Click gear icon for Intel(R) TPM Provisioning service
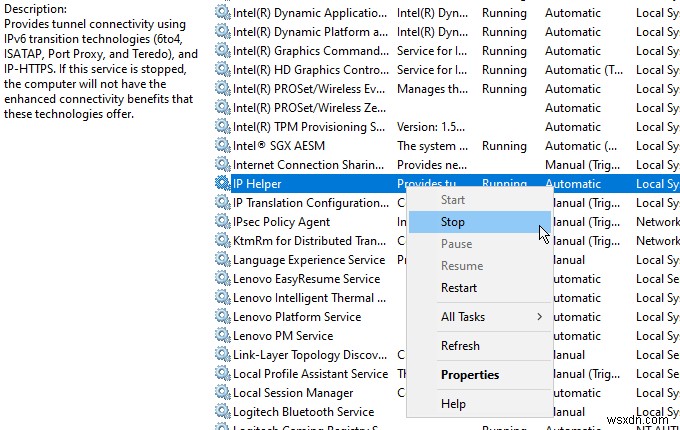 click(x=222, y=127)
